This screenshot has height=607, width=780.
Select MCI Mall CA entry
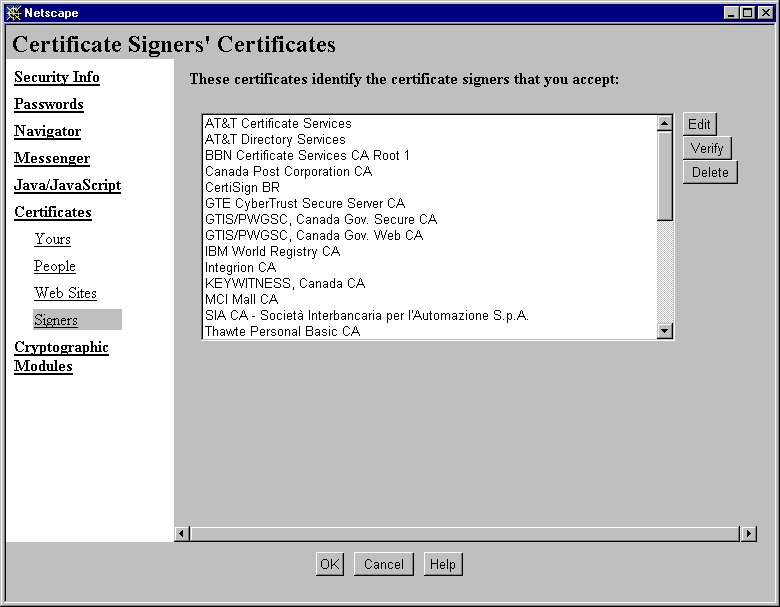tap(430, 299)
